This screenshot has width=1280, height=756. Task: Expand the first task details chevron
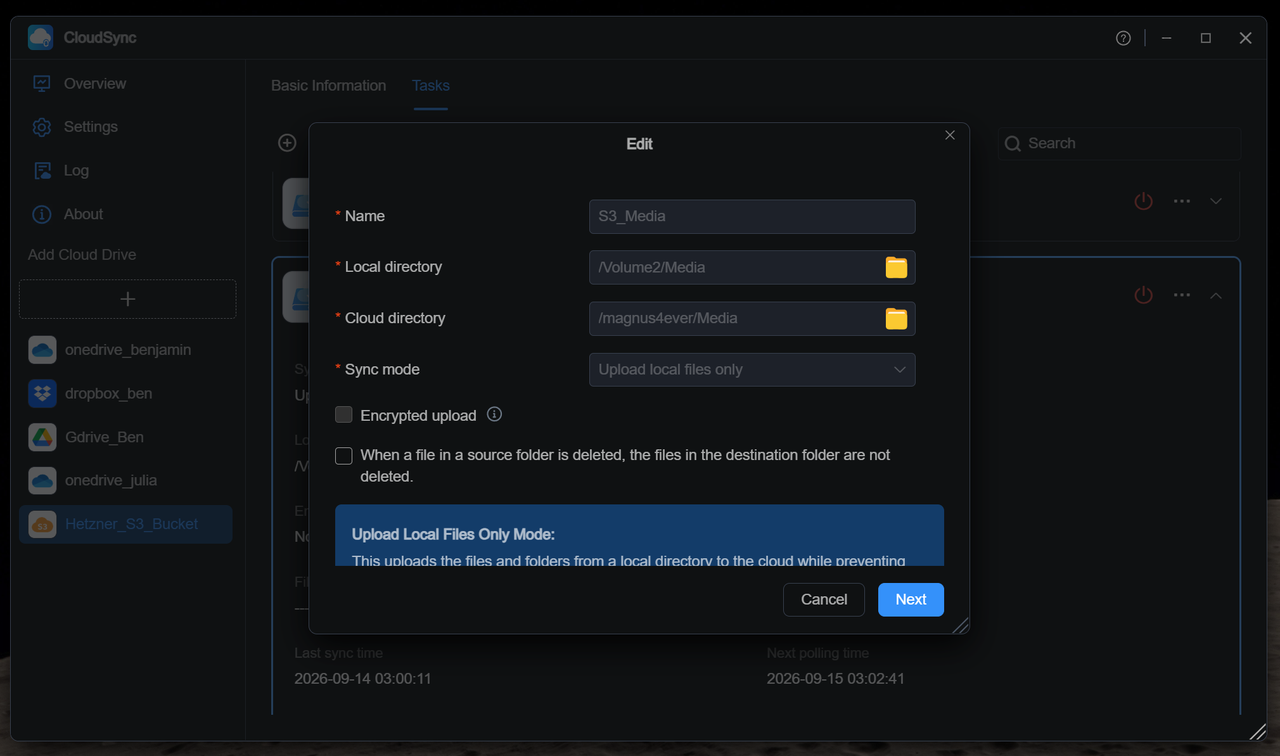[x=1216, y=201]
